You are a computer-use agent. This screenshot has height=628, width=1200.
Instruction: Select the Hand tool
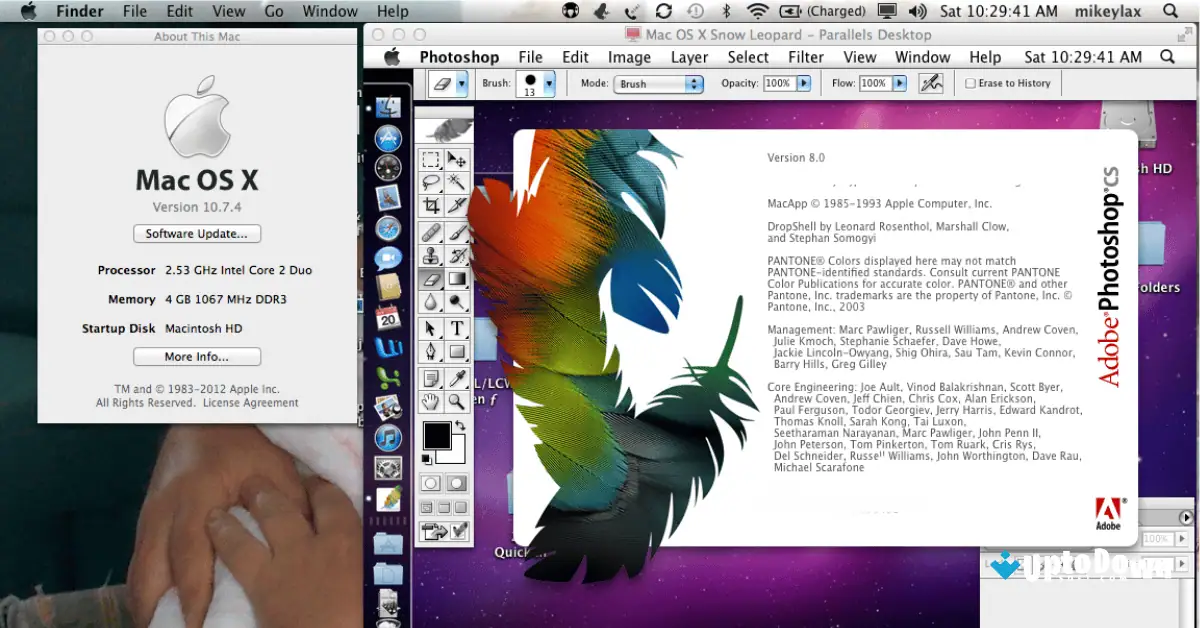[x=434, y=400]
